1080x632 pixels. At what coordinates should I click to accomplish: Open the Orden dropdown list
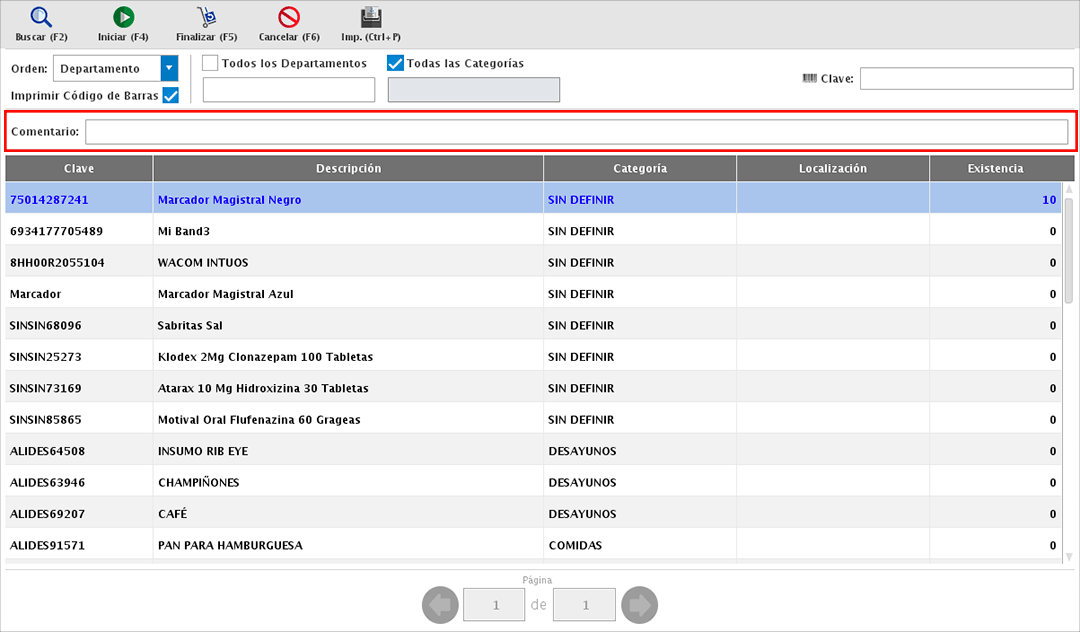169,68
